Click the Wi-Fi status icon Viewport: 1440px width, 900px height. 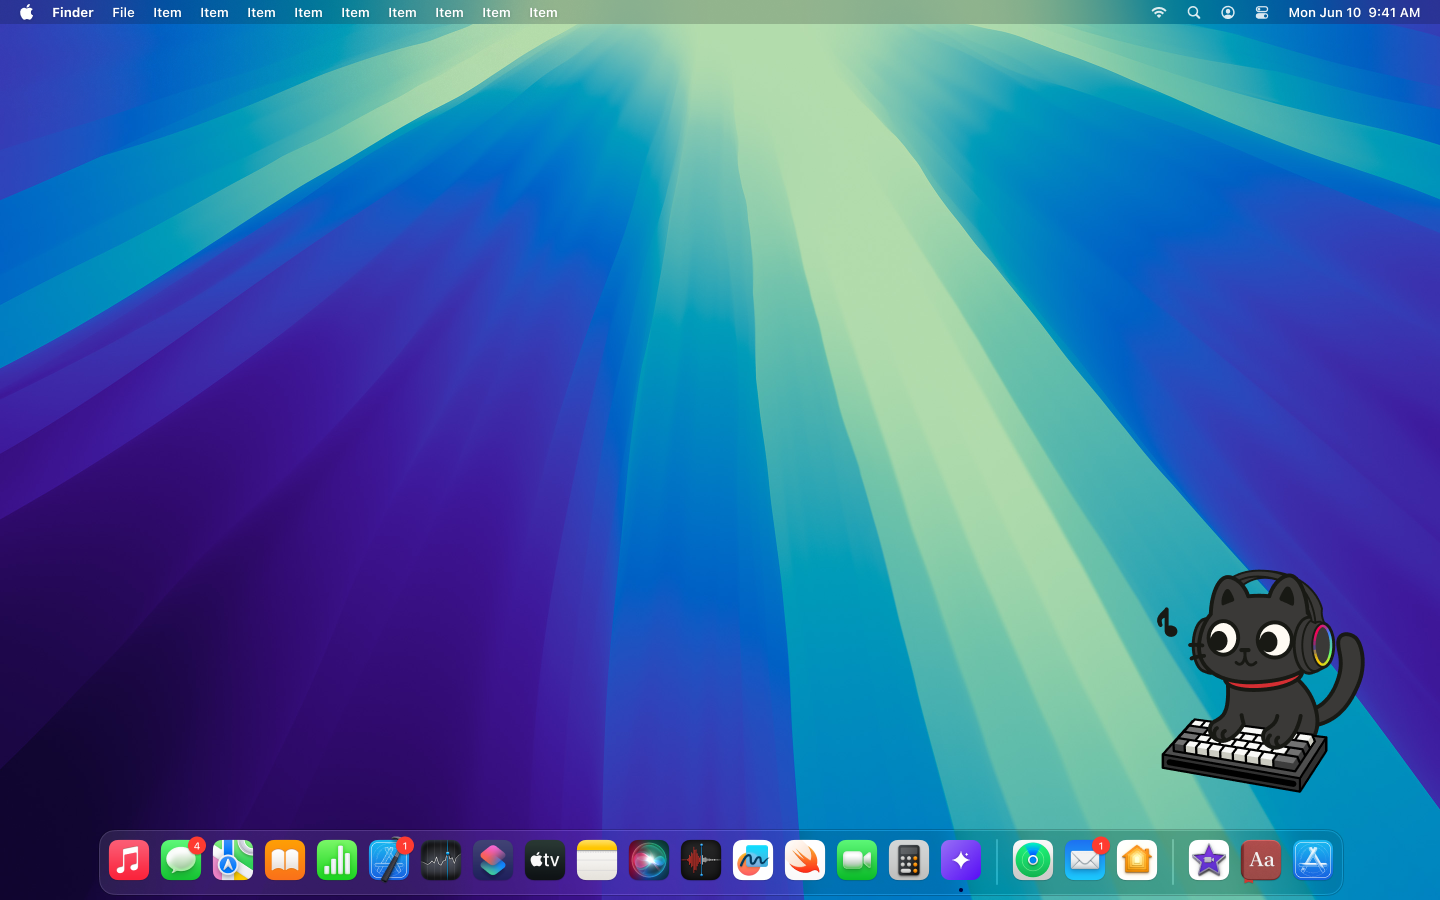(1159, 12)
